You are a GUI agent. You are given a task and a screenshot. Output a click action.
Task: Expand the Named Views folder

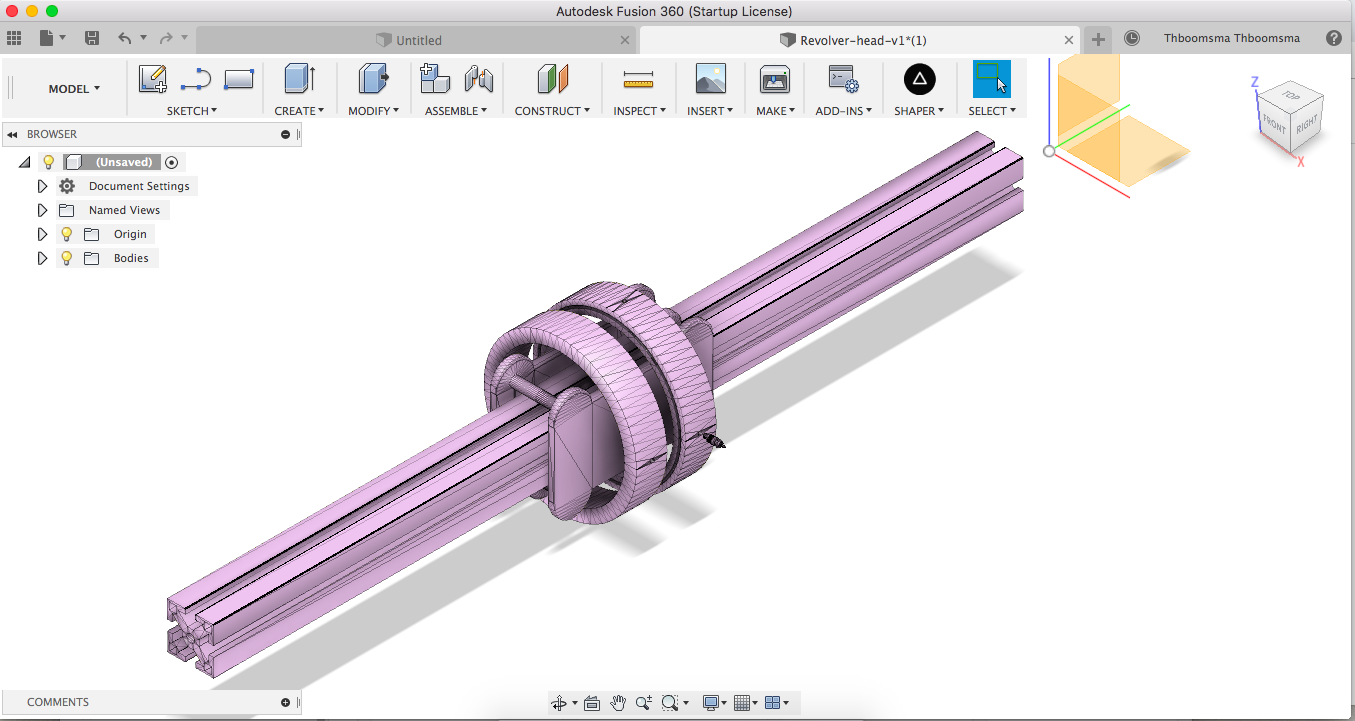(42, 210)
